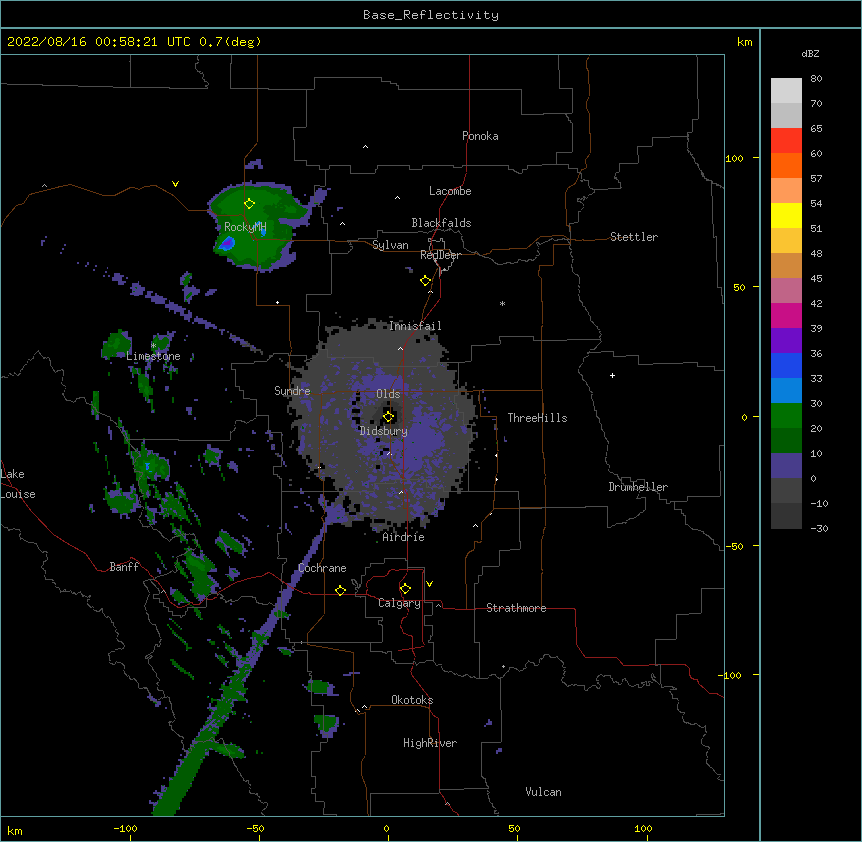Click the Blackfalds city label
The height and width of the screenshot is (842, 862).
441,223
